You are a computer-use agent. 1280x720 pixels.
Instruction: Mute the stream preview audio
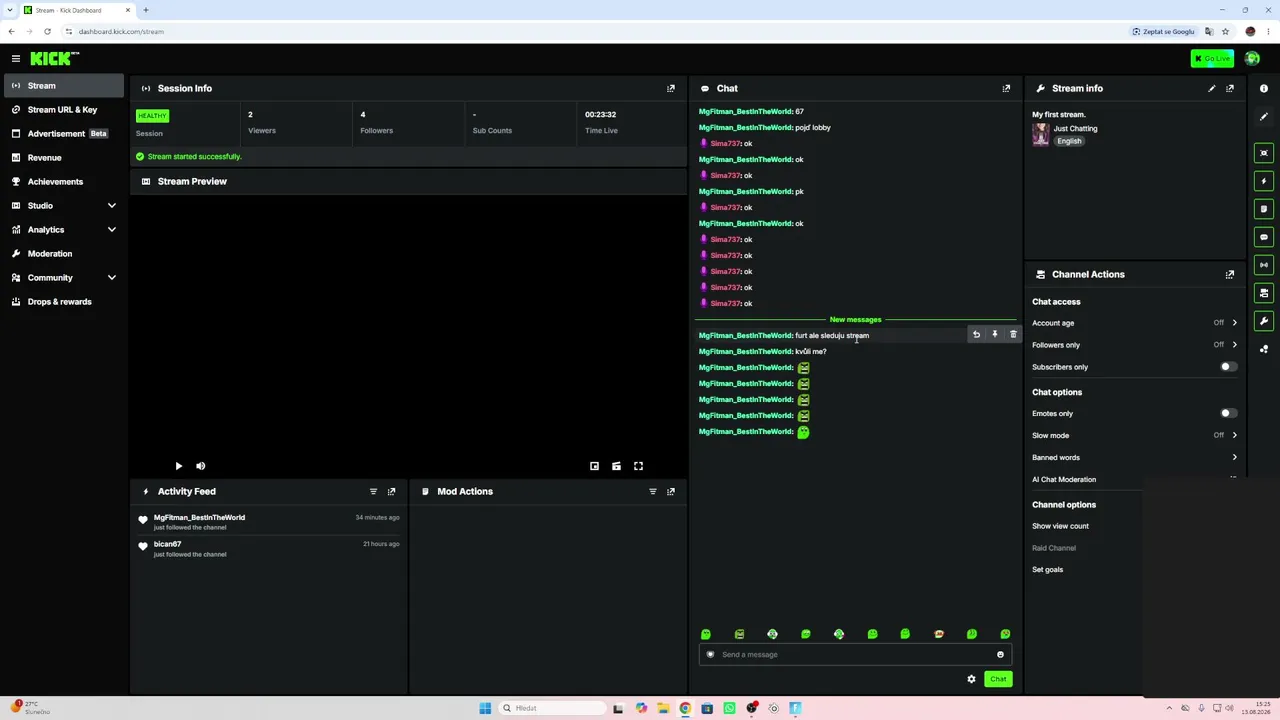click(x=201, y=466)
